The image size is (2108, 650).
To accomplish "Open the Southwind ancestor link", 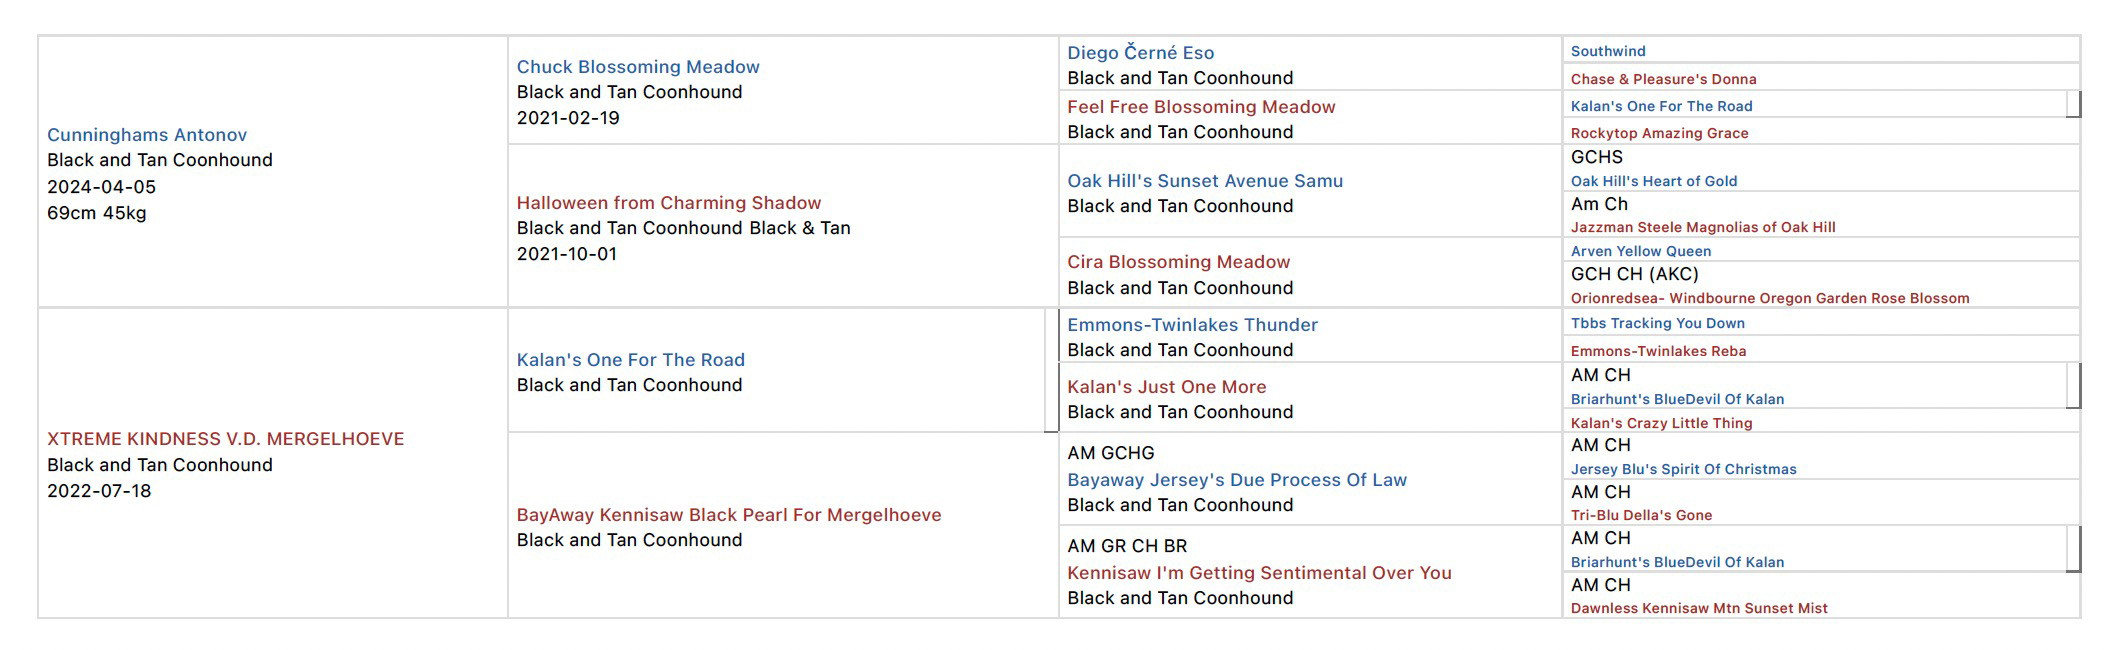I will 1607,51.
